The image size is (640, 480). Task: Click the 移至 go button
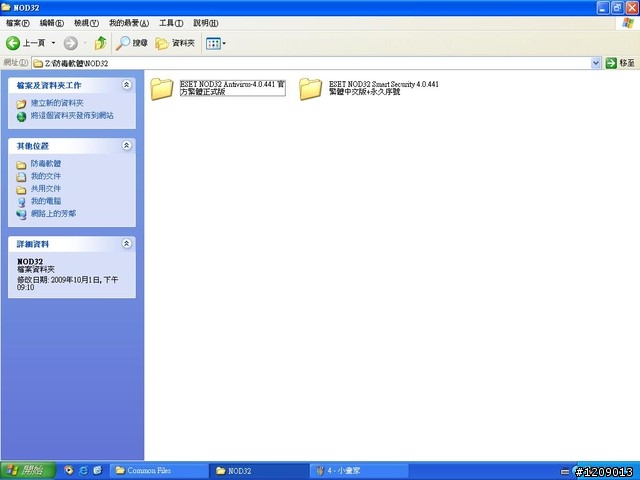pos(620,63)
